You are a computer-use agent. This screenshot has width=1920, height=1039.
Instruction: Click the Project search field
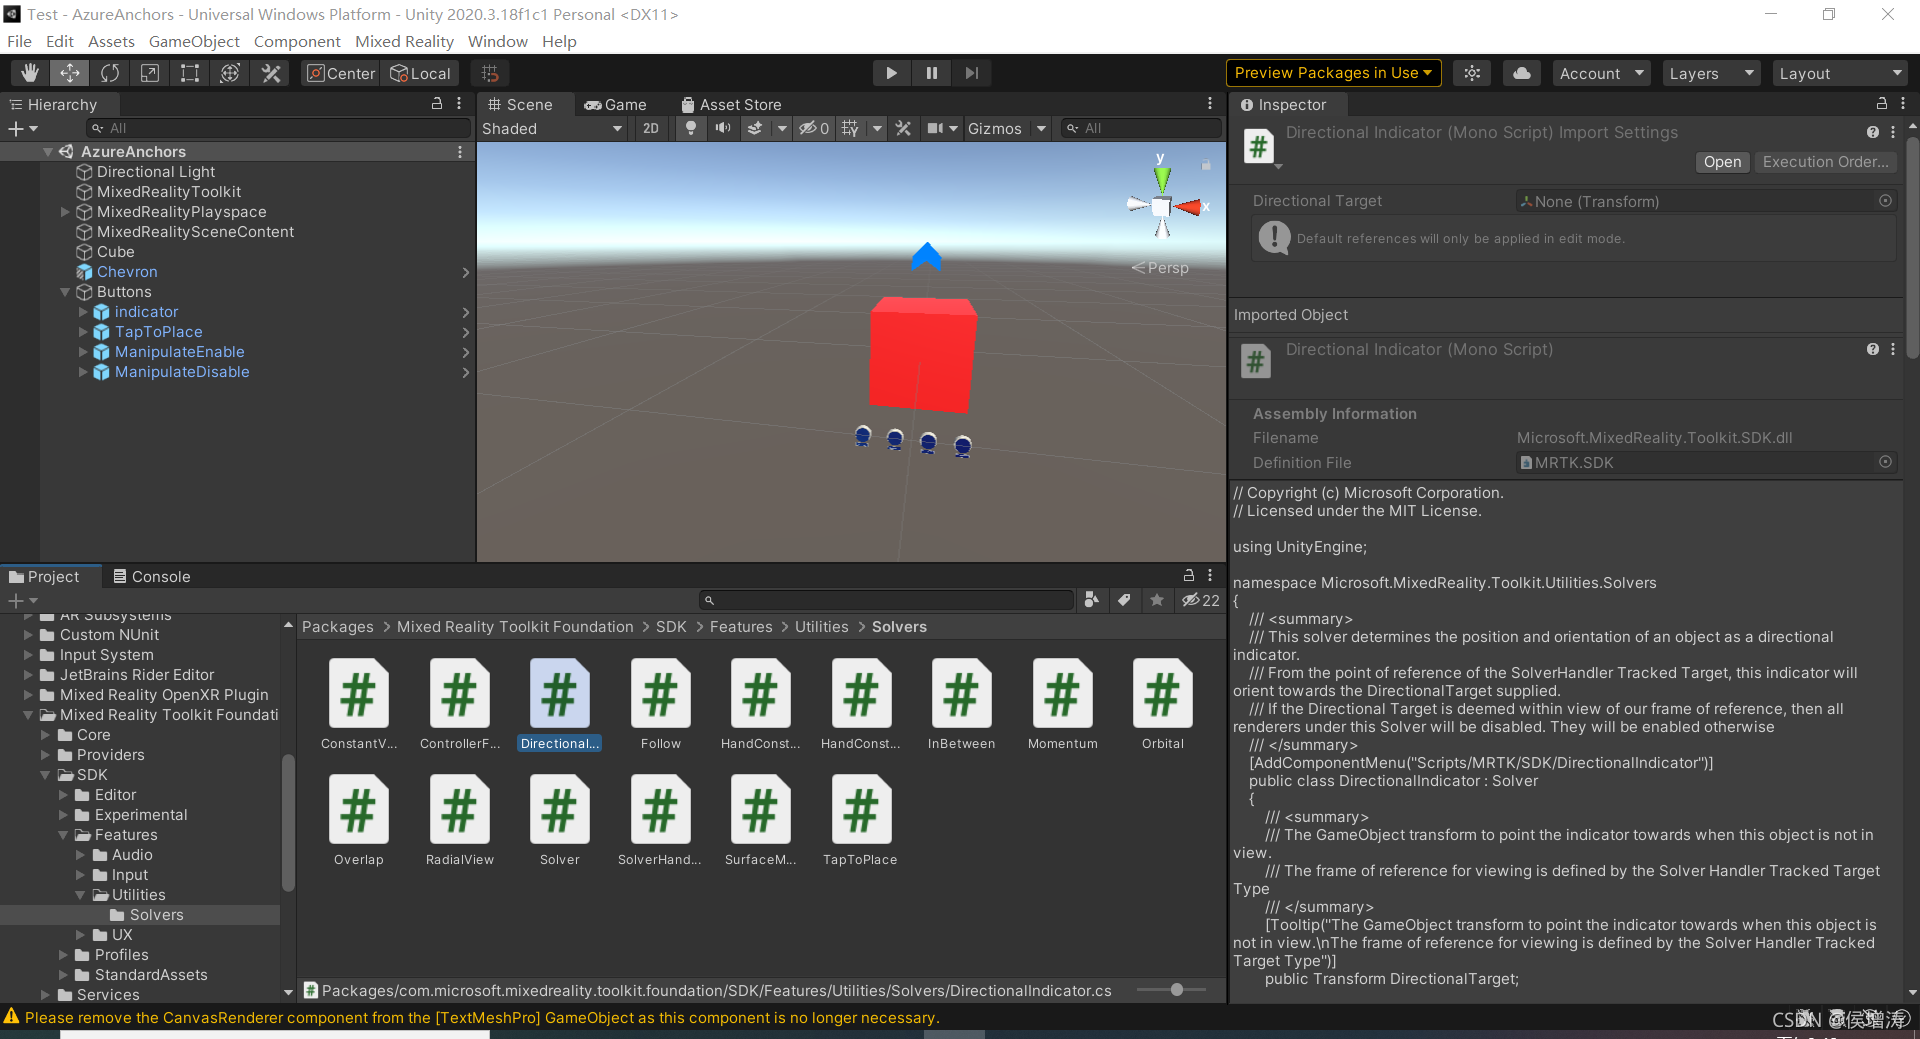click(886, 600)
